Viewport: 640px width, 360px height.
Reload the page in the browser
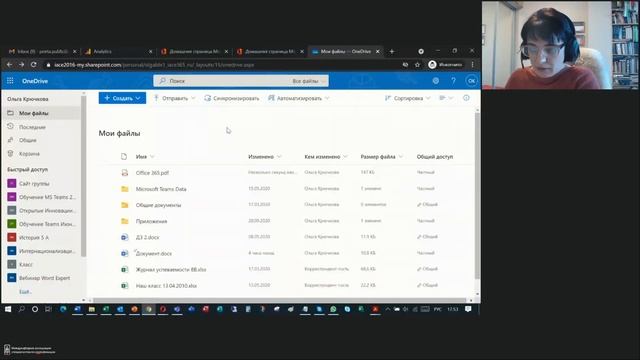pyautogui.click(x=33, y=64)
